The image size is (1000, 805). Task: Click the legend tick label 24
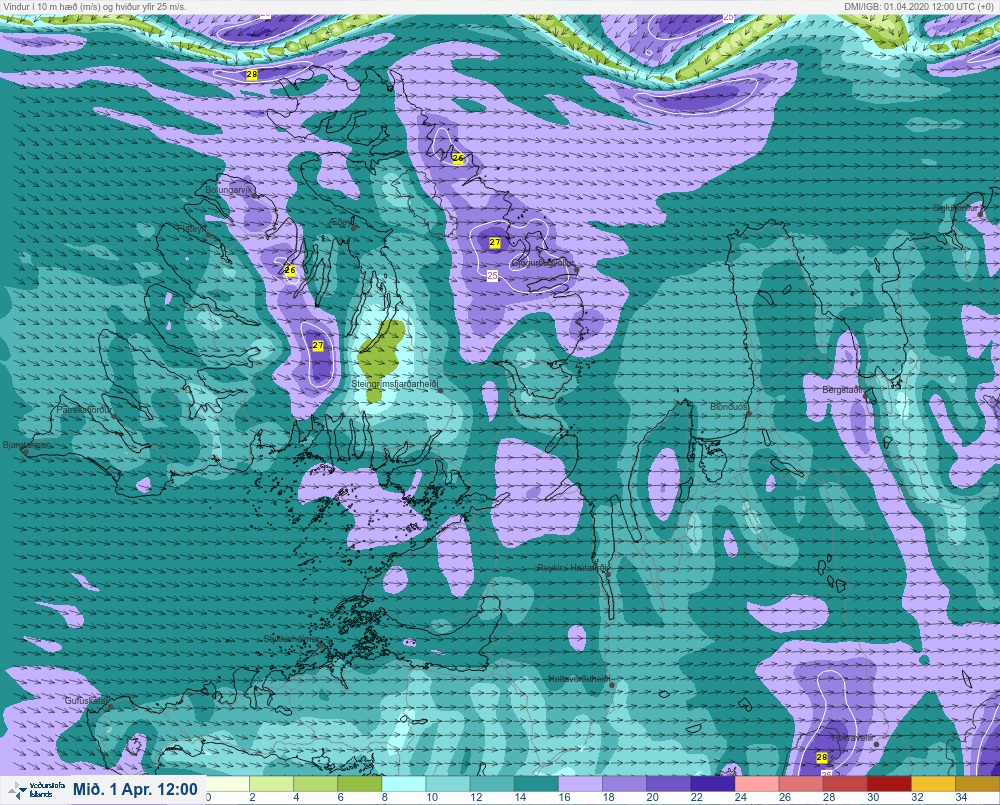coord(740,797)
